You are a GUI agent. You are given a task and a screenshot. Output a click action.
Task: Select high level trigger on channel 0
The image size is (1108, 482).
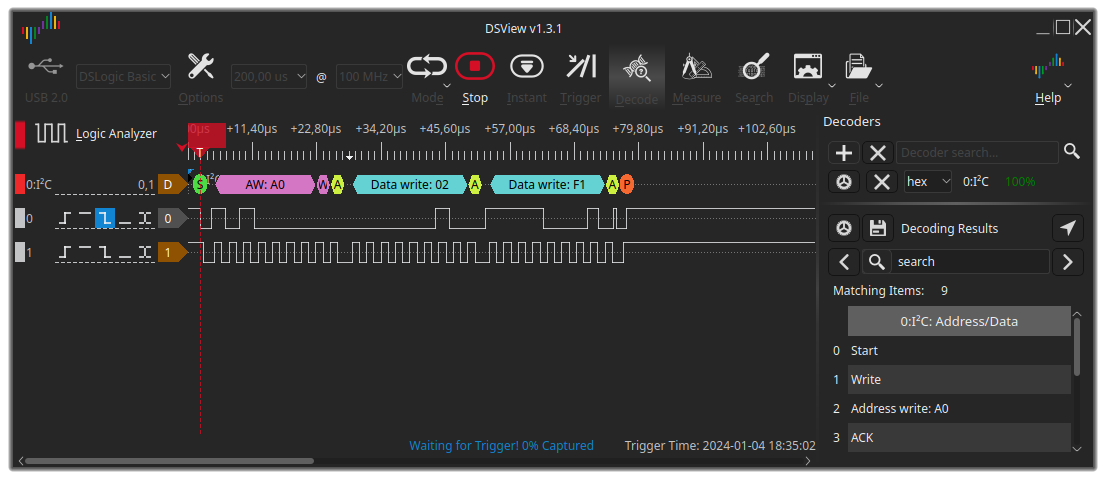click(x=85, y=218)
